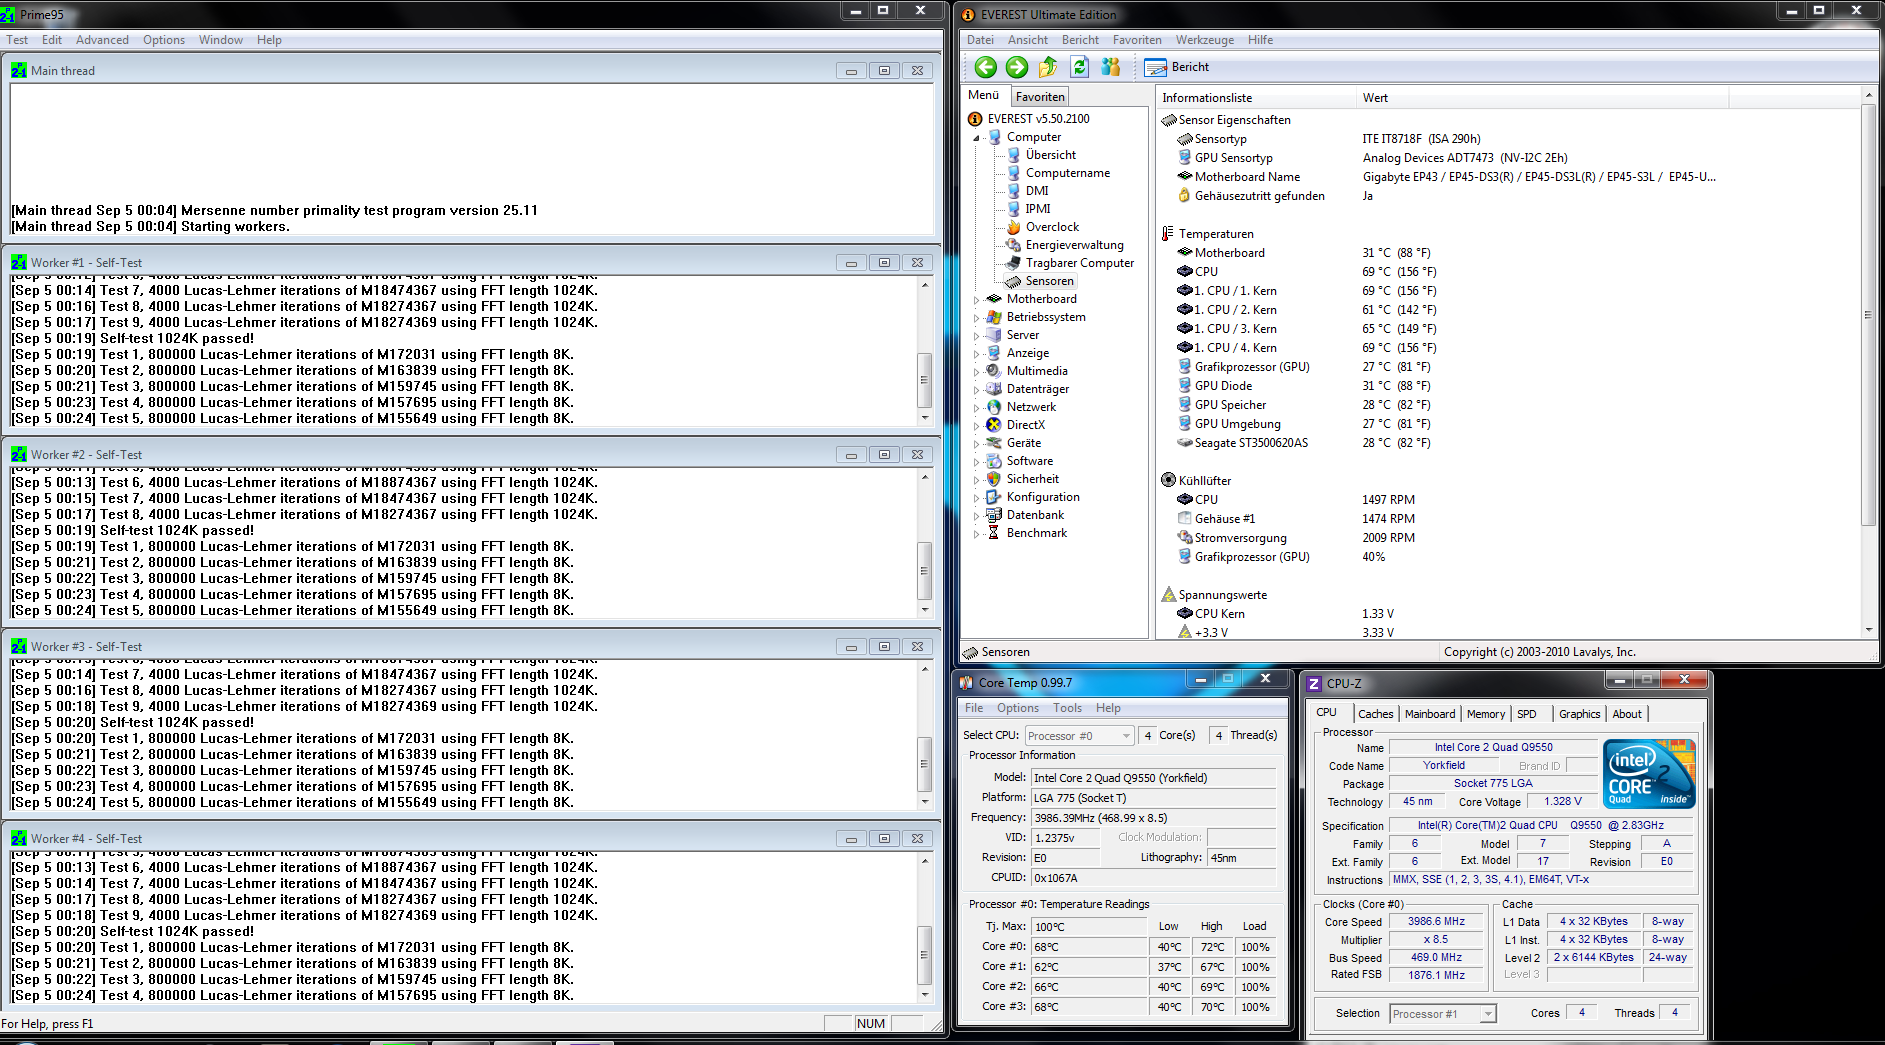Viewport: 1885px width, 1045px height.
Task: Expand the Betriebssystem tree node
Action: [x=977, y=317]
